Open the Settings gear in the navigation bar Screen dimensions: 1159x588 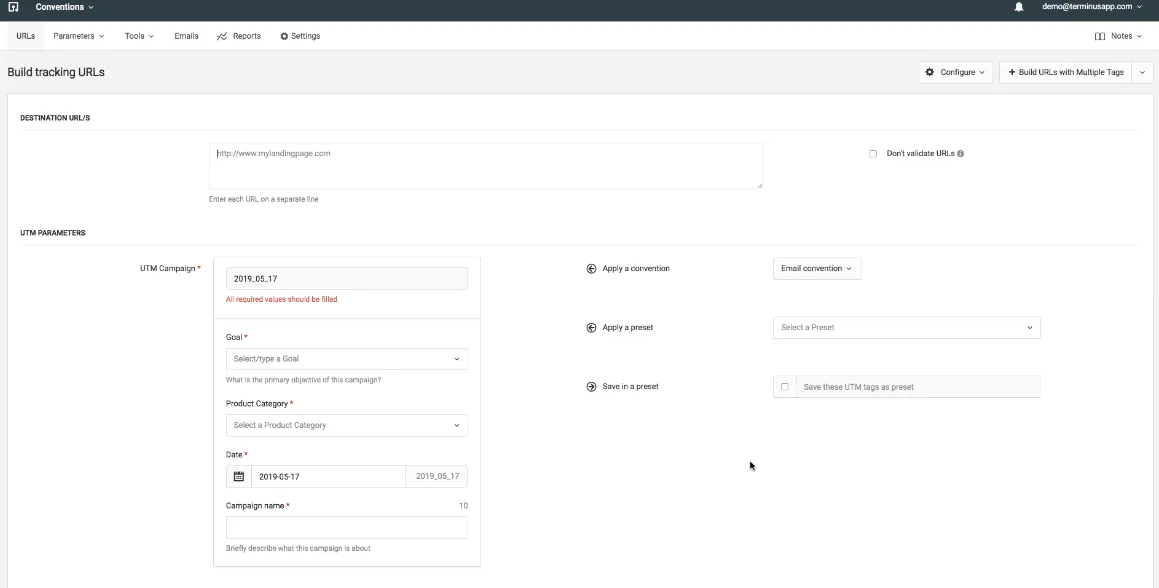tap(299, 35)
